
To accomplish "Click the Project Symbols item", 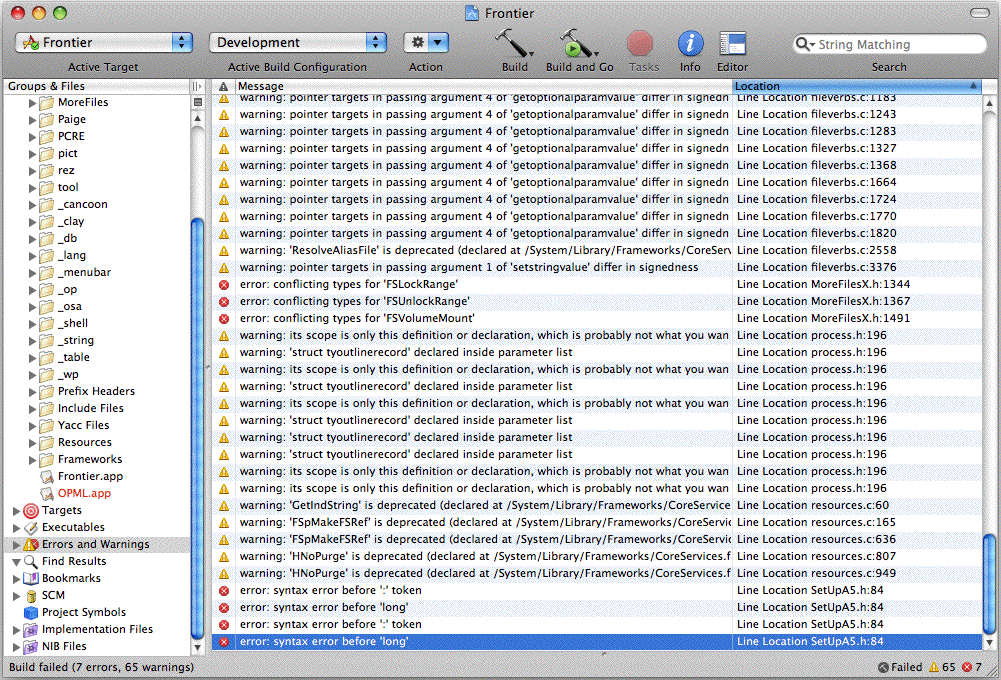I will click(83, 612).
